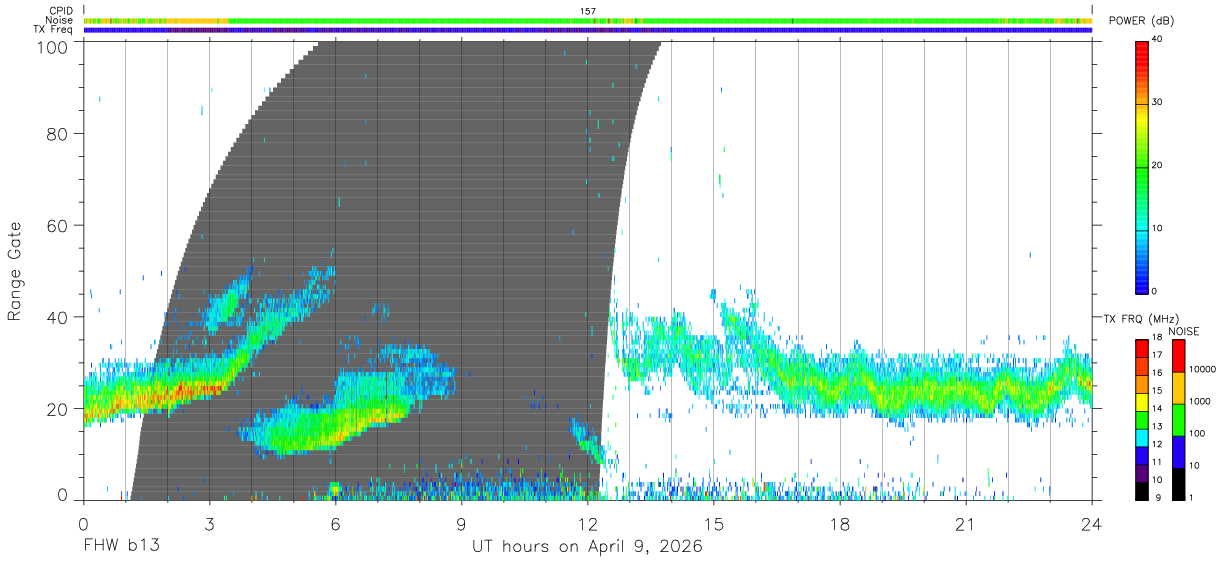Click x-axis tick label 24
The height and width of the screenshot is (567, 1228).
point(1092,524)
